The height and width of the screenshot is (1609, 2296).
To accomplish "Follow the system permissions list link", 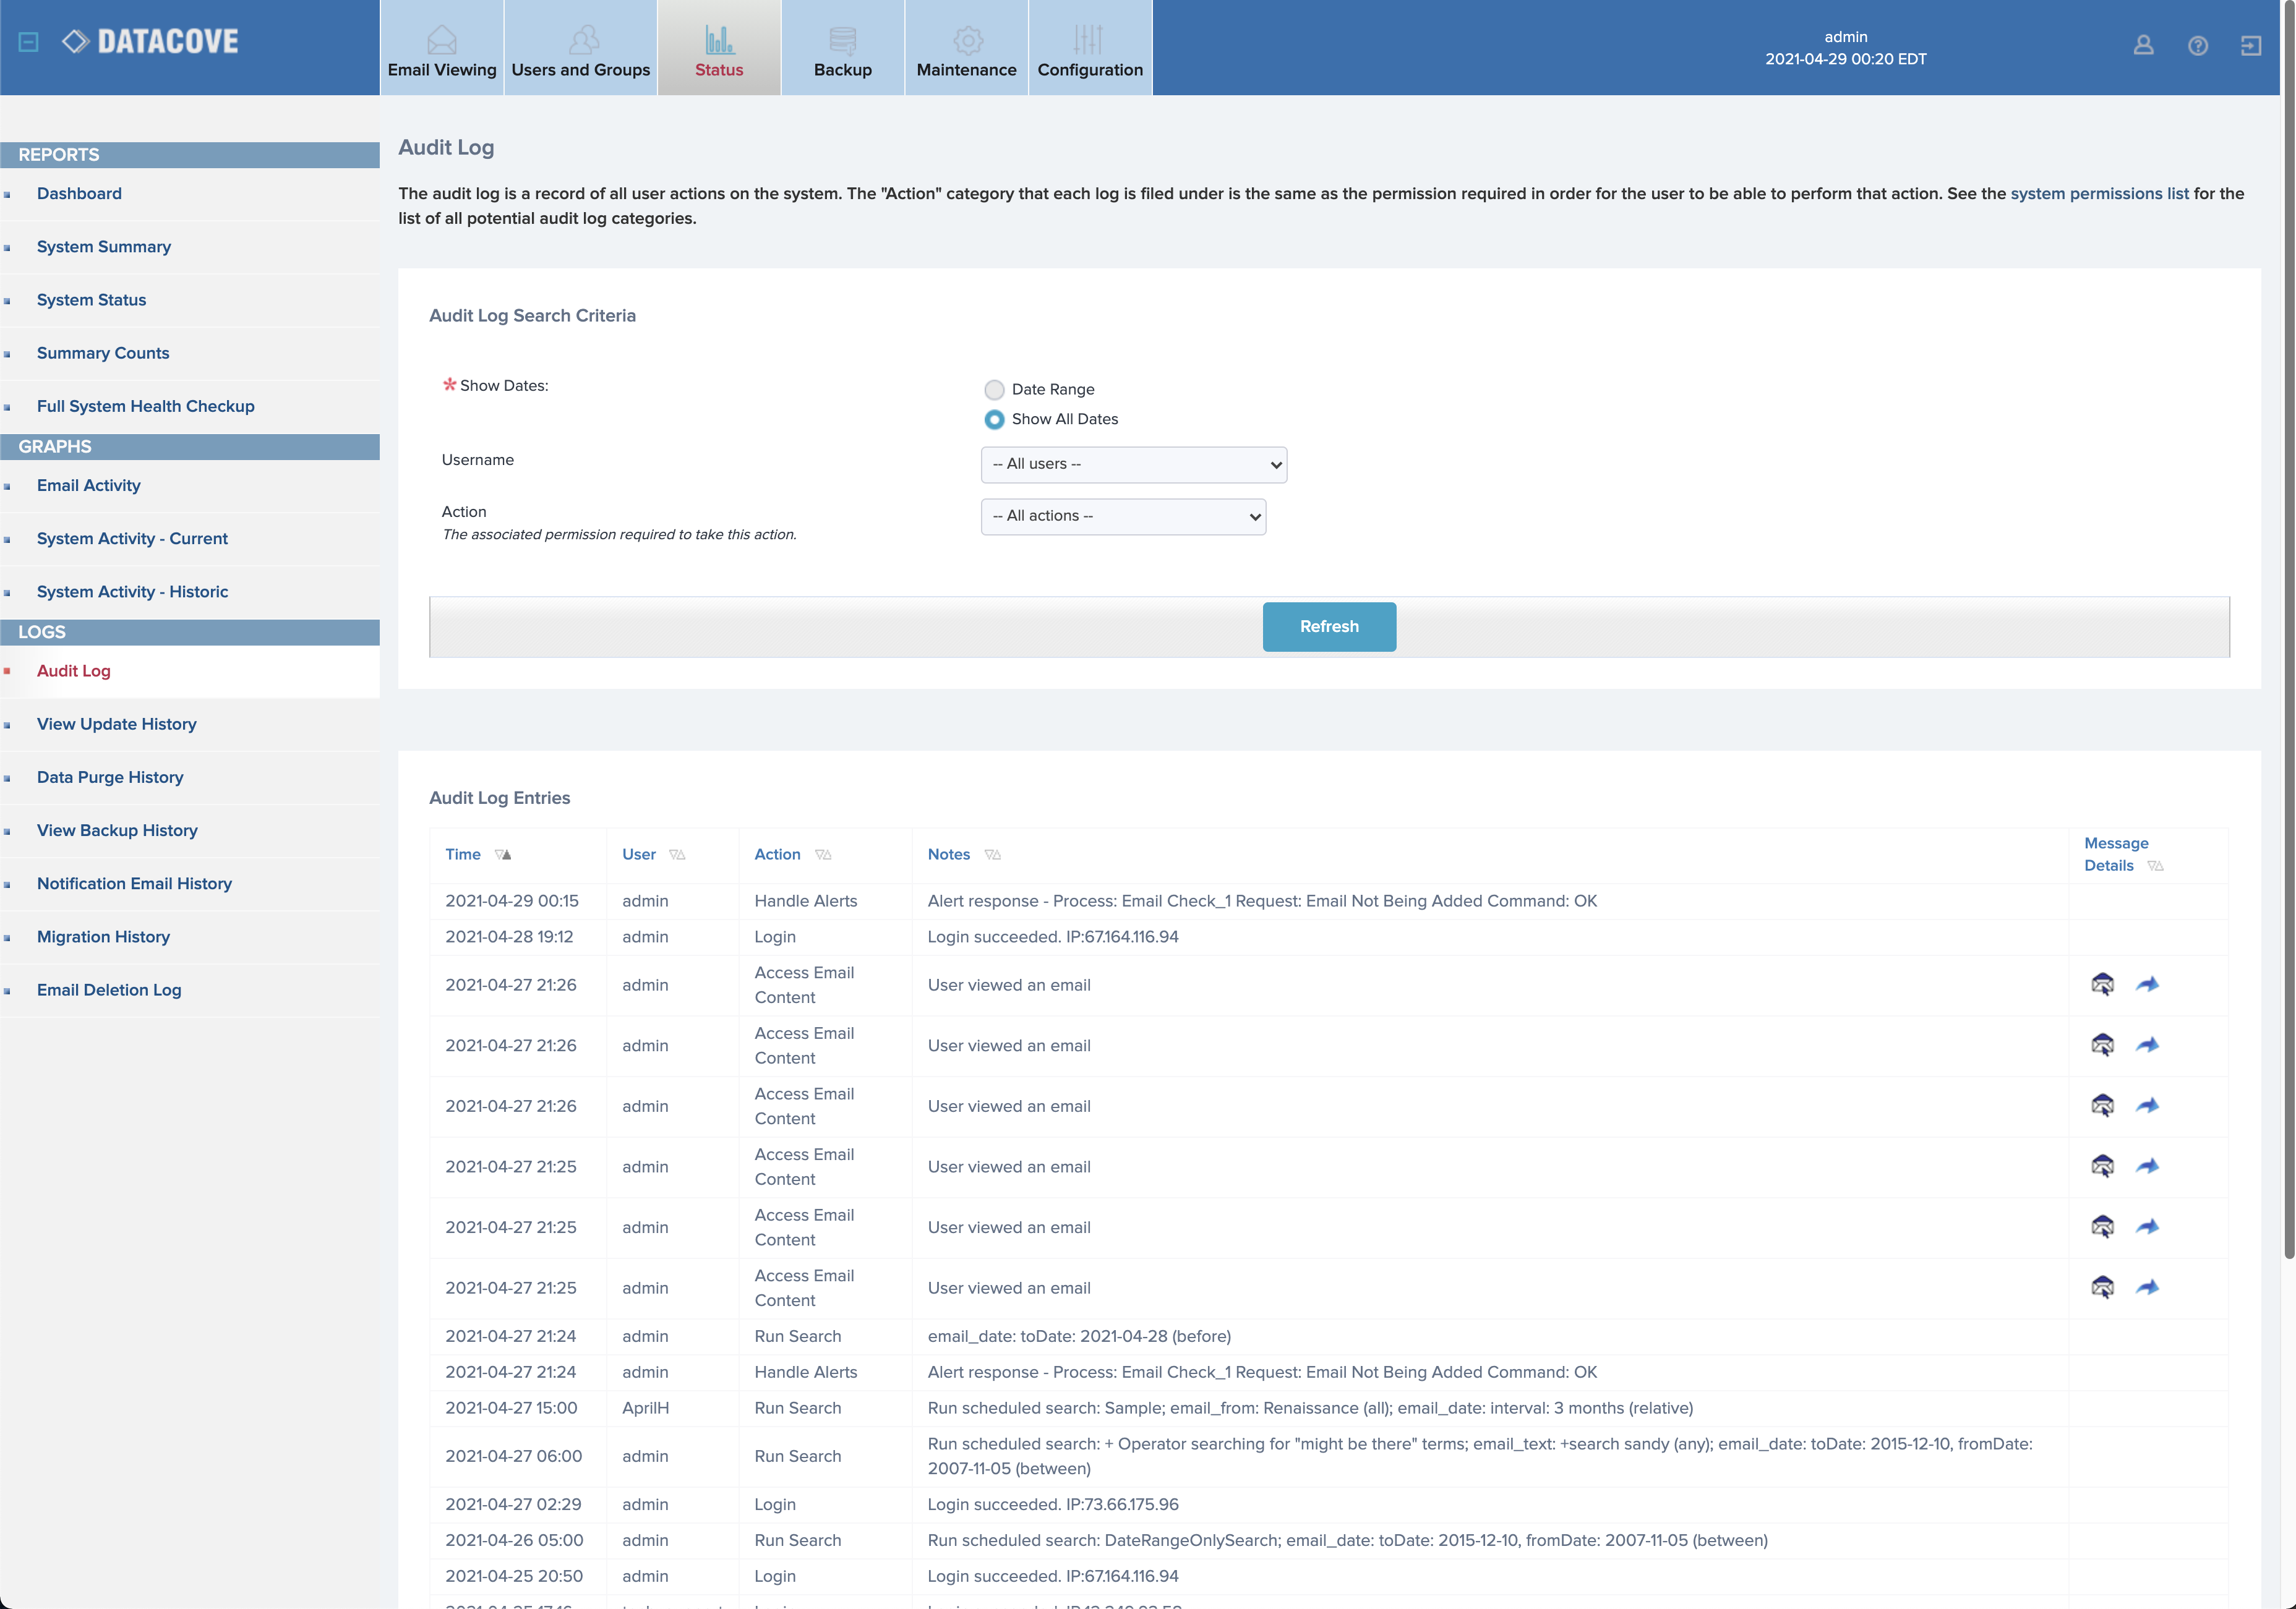I will click(2099, 193).
